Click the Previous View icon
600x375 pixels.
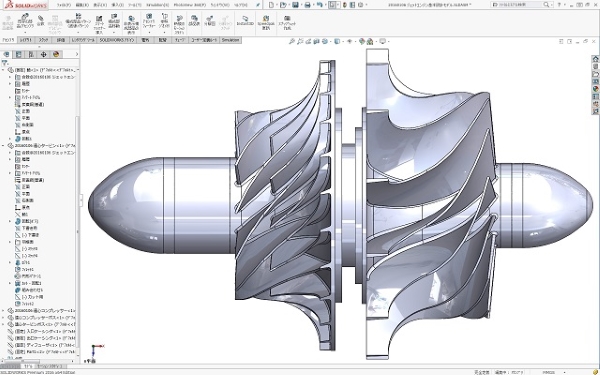(x=308, y=41)
